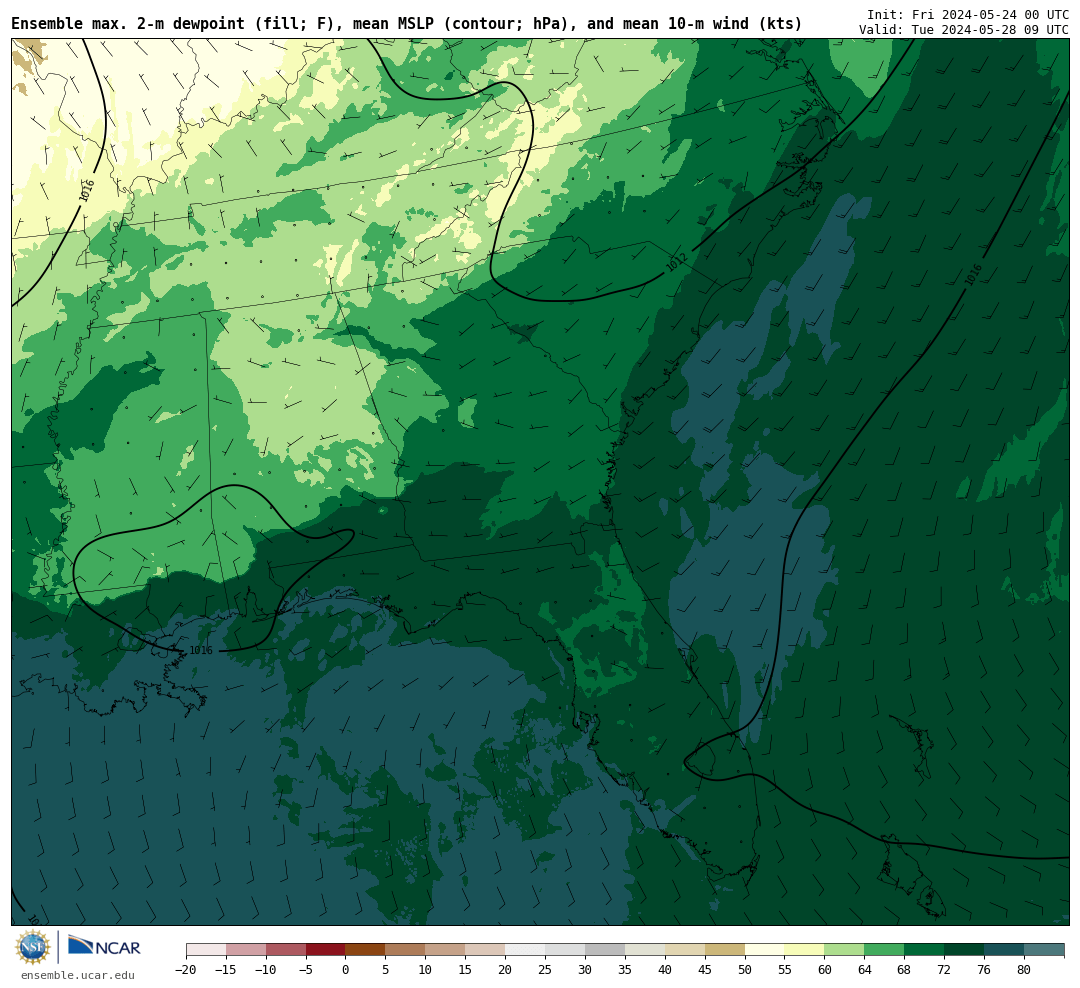Click the colorbar swatch between 60 and 64

pyautogui.click(x=845, y=950)
